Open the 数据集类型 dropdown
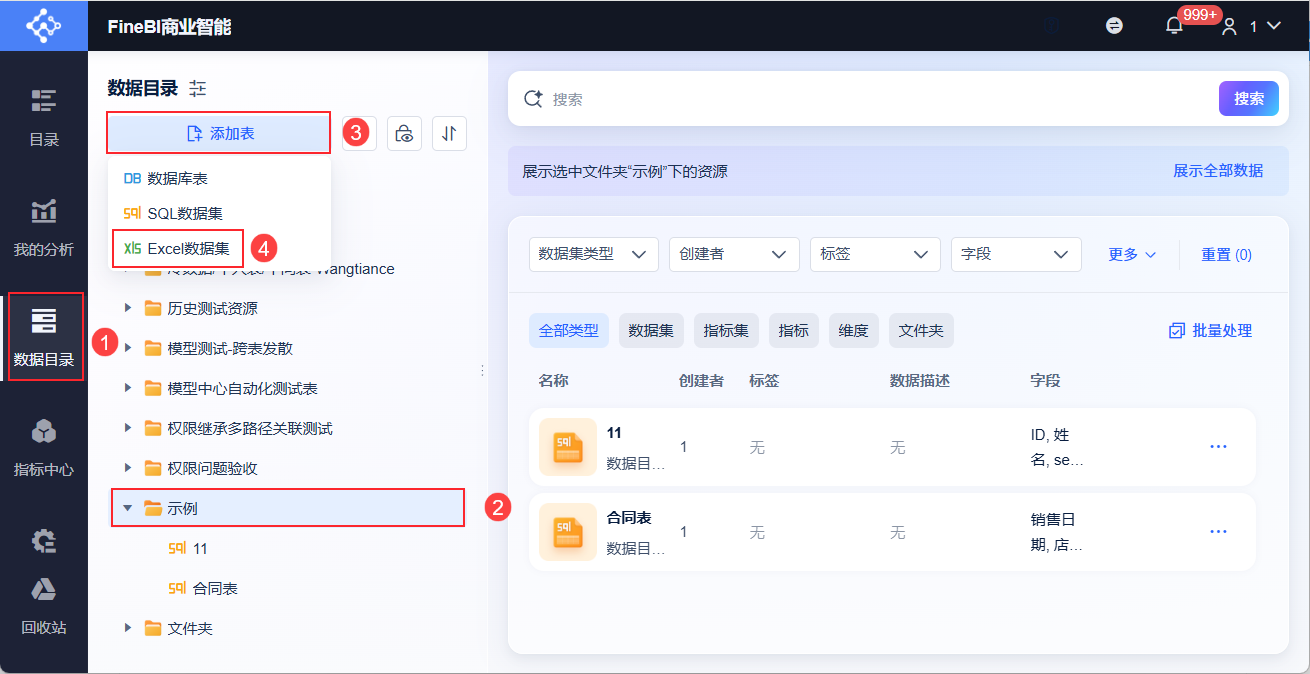Screen dimensions: 1310x674 (x=593, y=254)
